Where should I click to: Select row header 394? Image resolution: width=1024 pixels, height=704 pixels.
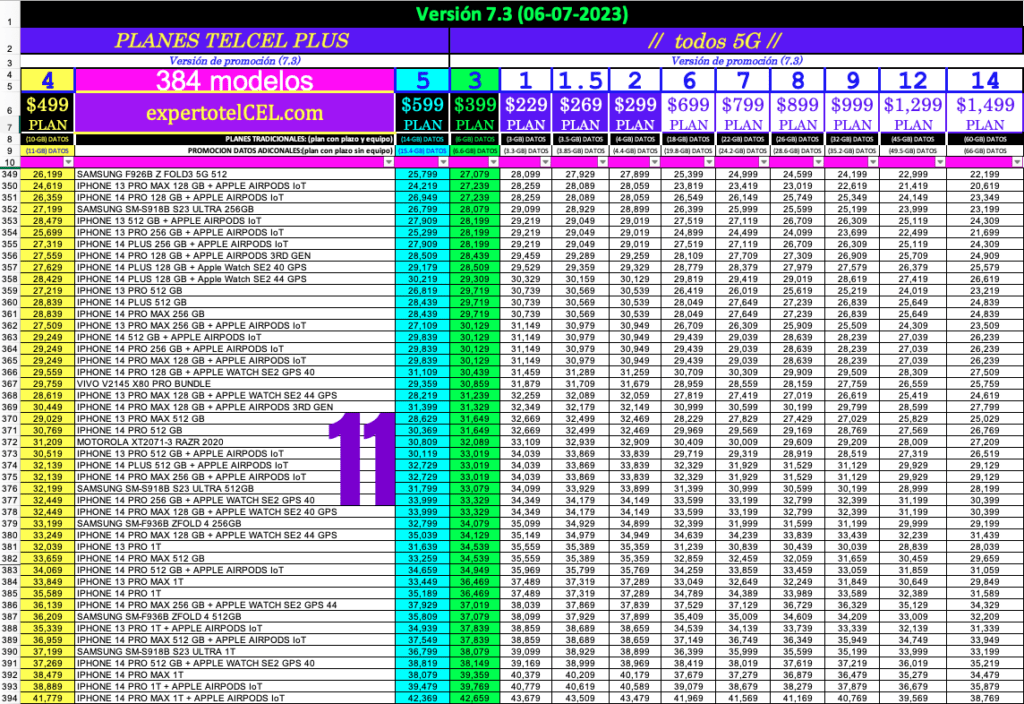(x=10, y=698)
